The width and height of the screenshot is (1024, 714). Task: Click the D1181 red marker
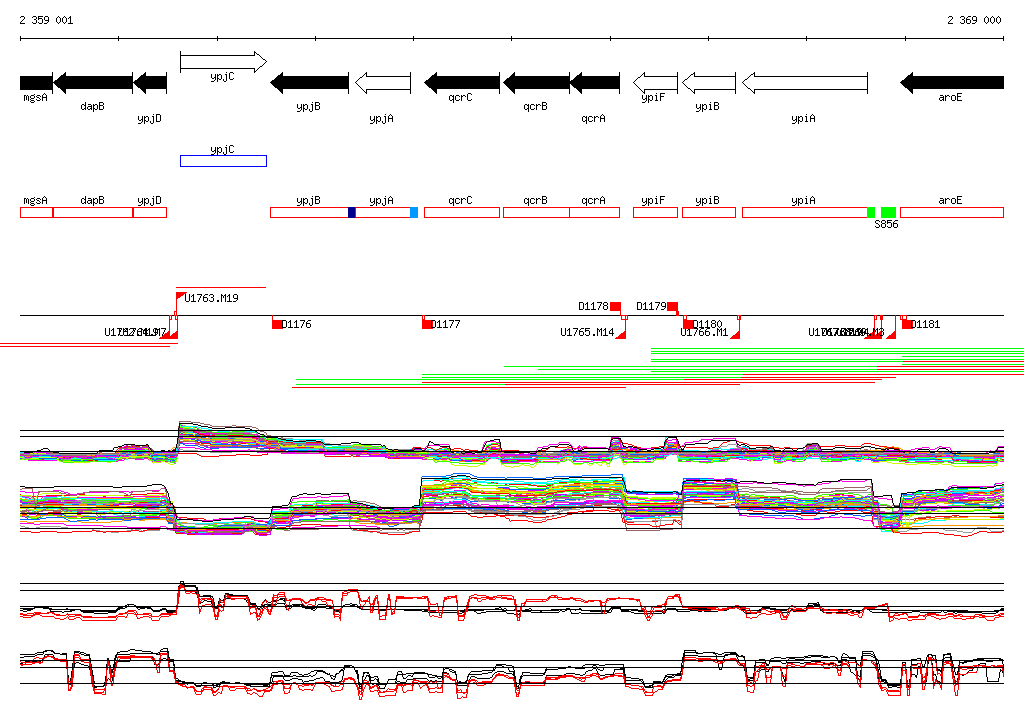(907, 324)
